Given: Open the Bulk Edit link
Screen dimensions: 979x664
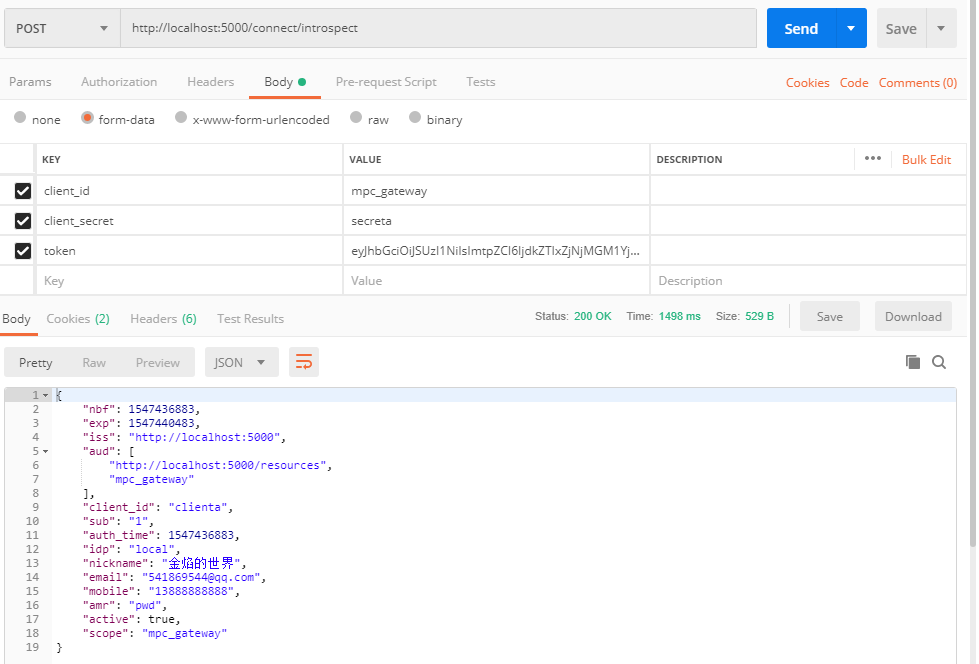Looking at the screenshot, I should 926,159.
